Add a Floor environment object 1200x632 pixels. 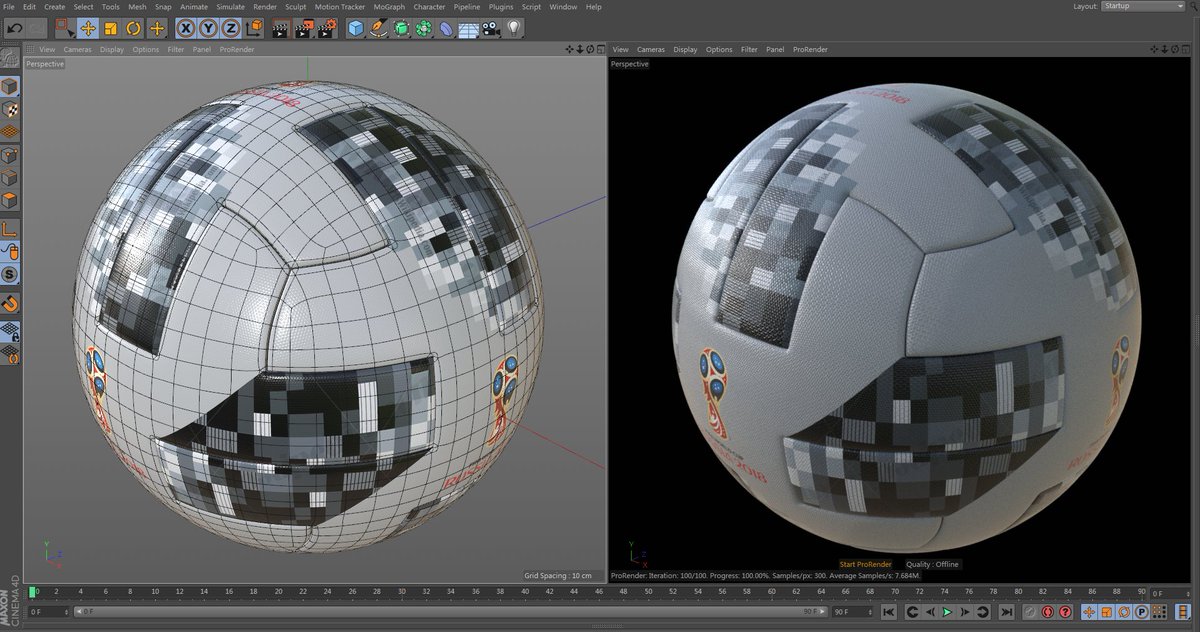(x=468, y=28)
